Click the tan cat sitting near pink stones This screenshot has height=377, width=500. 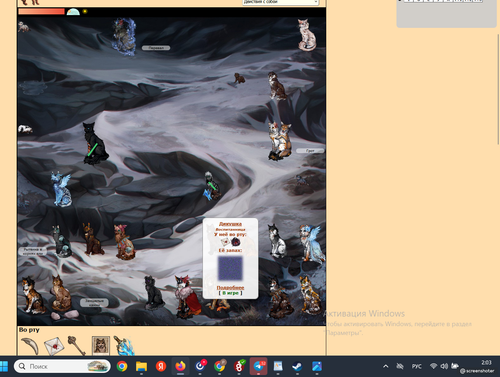pos(61,294)
